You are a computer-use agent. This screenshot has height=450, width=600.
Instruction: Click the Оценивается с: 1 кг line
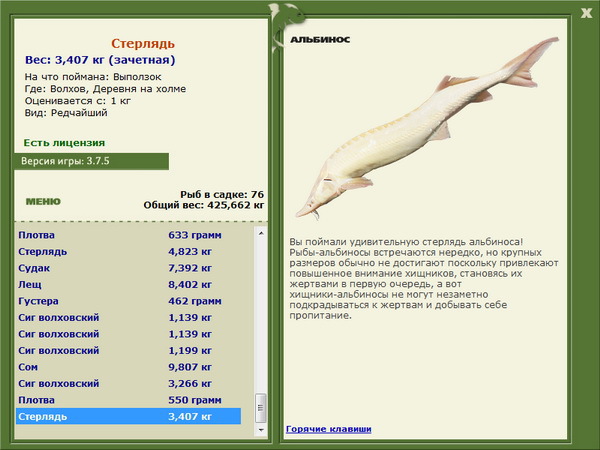tap(78, 101)
